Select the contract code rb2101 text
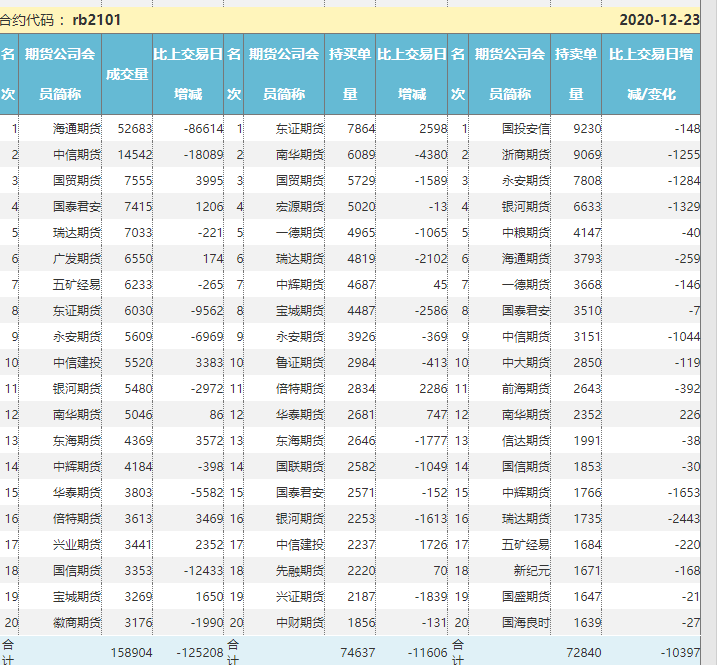 [97, 20]
